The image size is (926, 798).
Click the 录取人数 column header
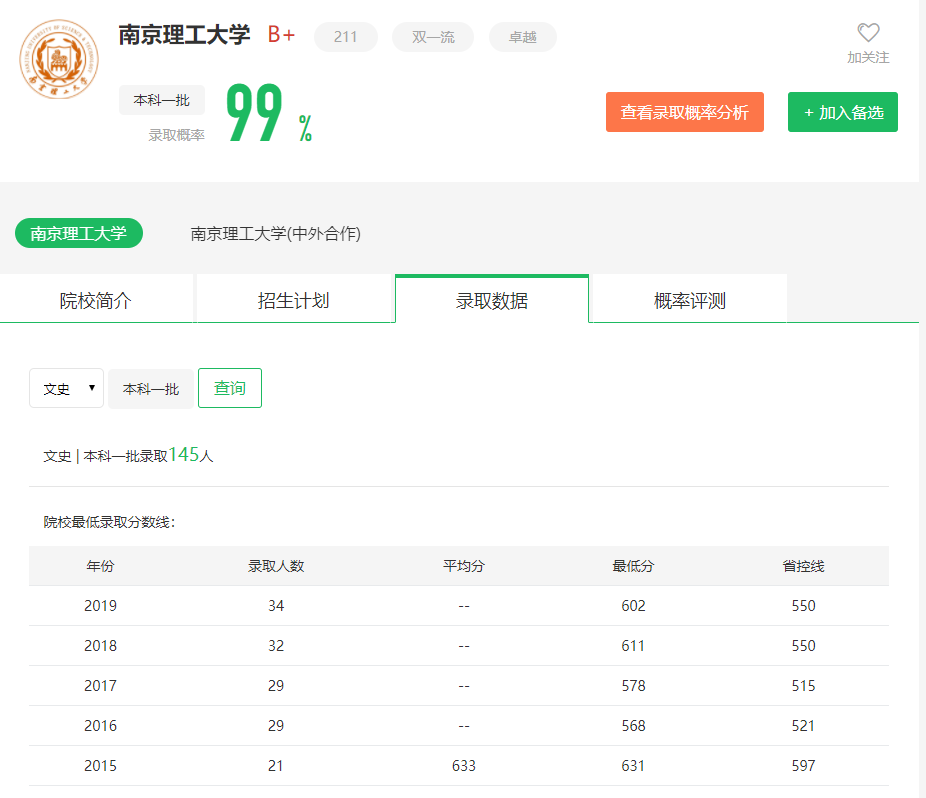(276, 566)
